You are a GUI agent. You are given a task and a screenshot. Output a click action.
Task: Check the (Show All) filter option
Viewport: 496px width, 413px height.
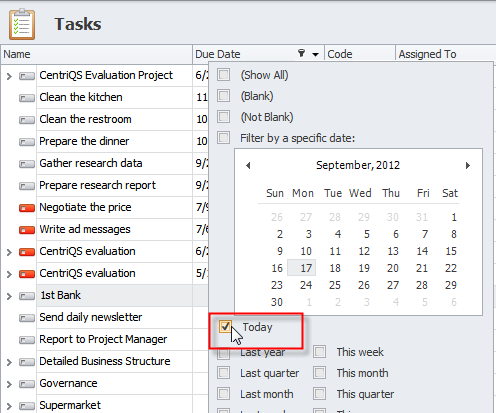[223, 75]
